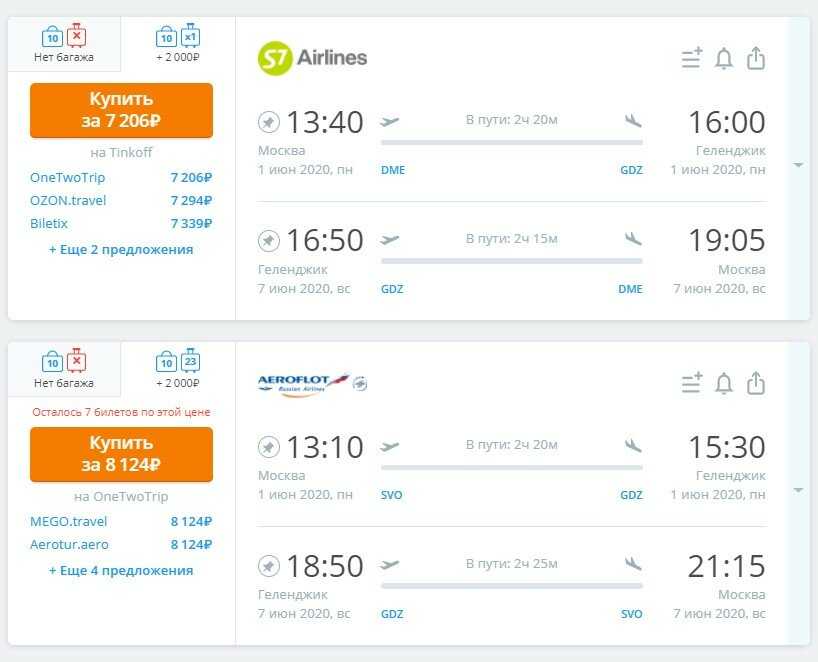
Task: Add the Aeroflot ticket to the comparison list
Action: [692, 383]
